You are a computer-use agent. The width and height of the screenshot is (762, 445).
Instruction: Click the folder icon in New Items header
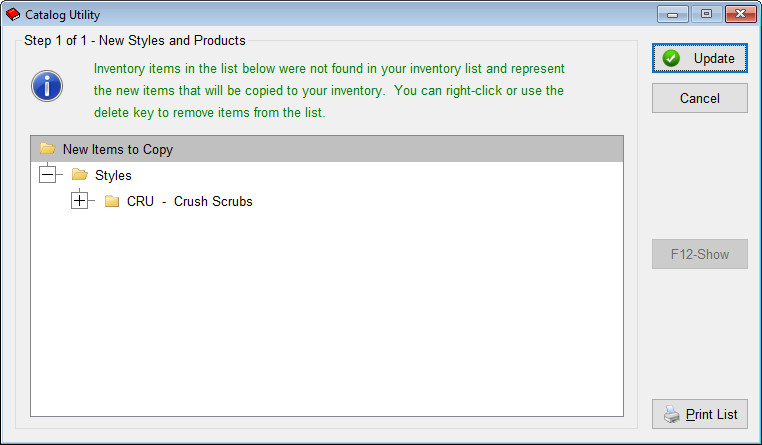click(x=47, y=148)
